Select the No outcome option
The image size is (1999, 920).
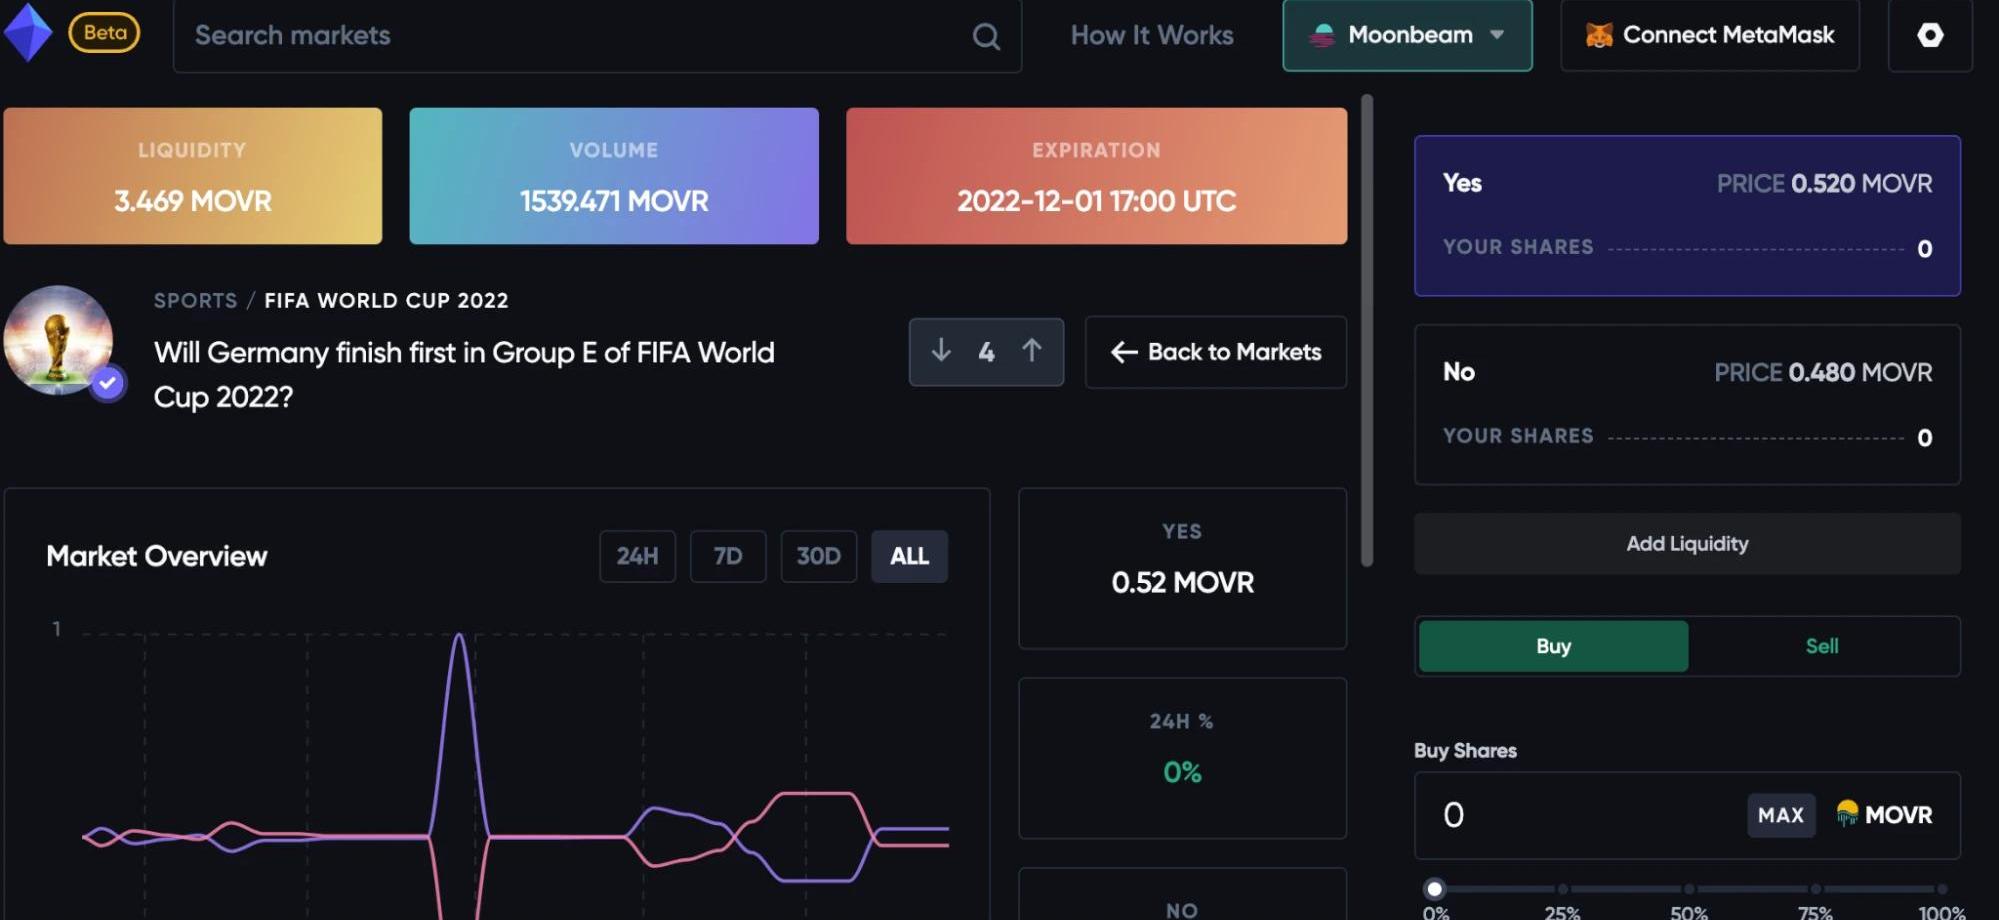click(x=1686, y=404)
